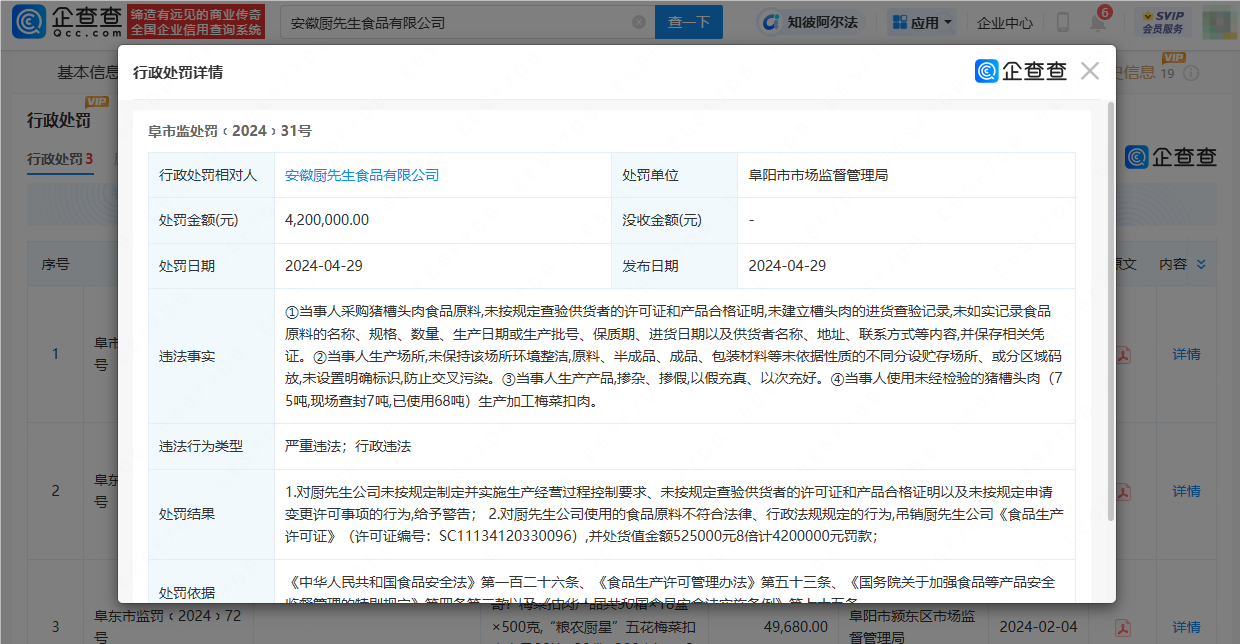
Task: Click the 行政处罚详情 dialog title
Action: click(x=178, y=72)
